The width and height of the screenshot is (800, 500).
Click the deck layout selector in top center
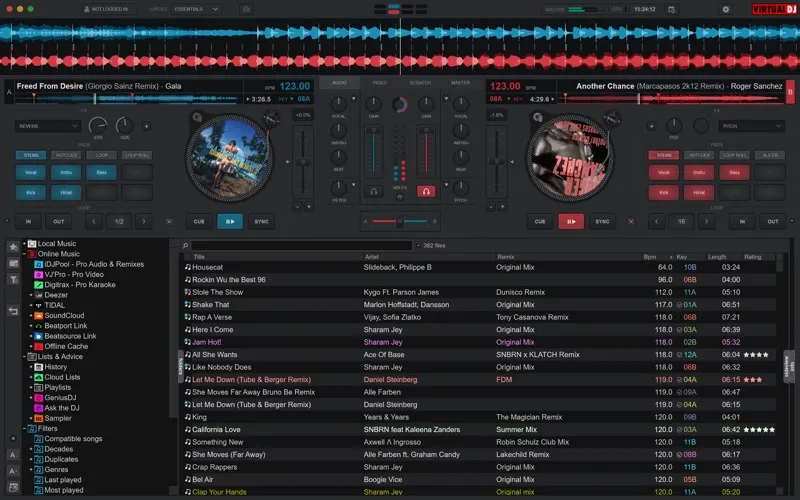pos(401,9)
